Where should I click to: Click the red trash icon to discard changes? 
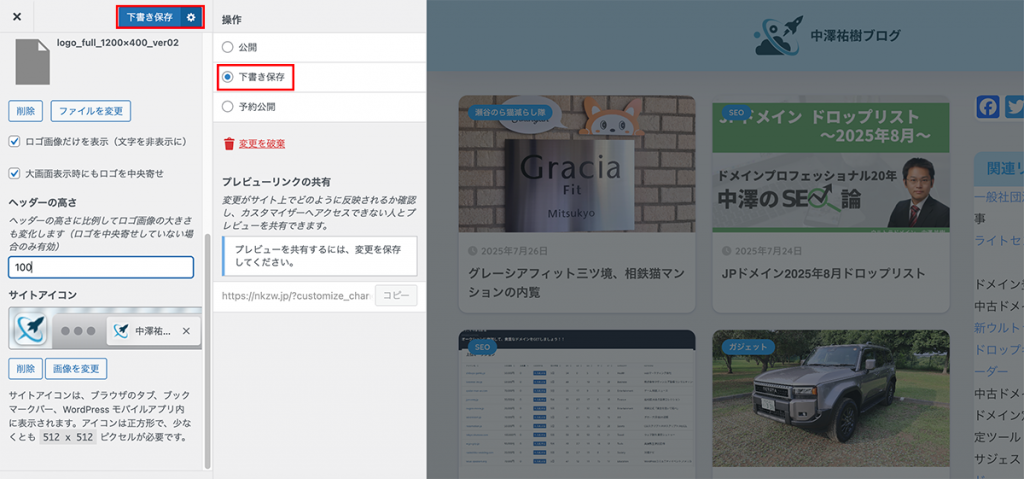pyautogui.click(x=229, y=144)
